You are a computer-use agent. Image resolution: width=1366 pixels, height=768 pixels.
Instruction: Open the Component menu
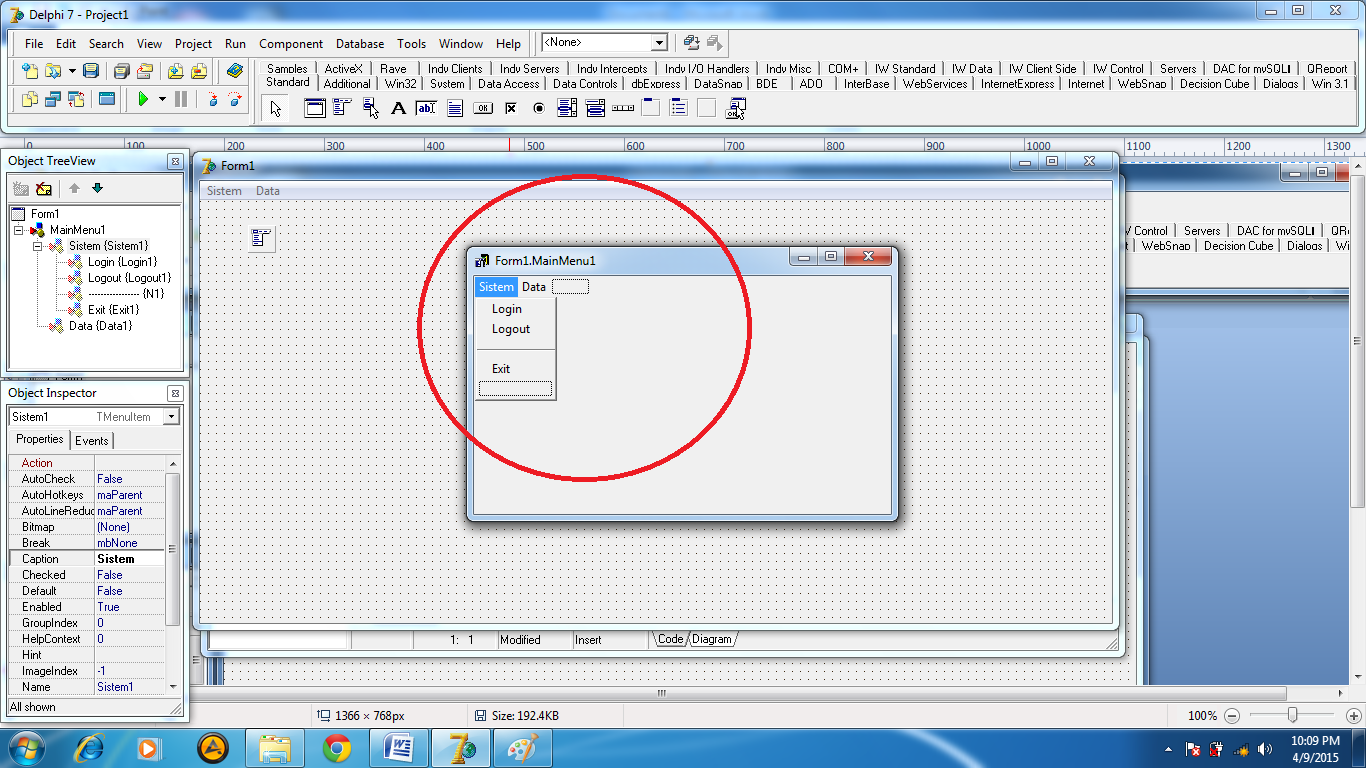(291, 44)
